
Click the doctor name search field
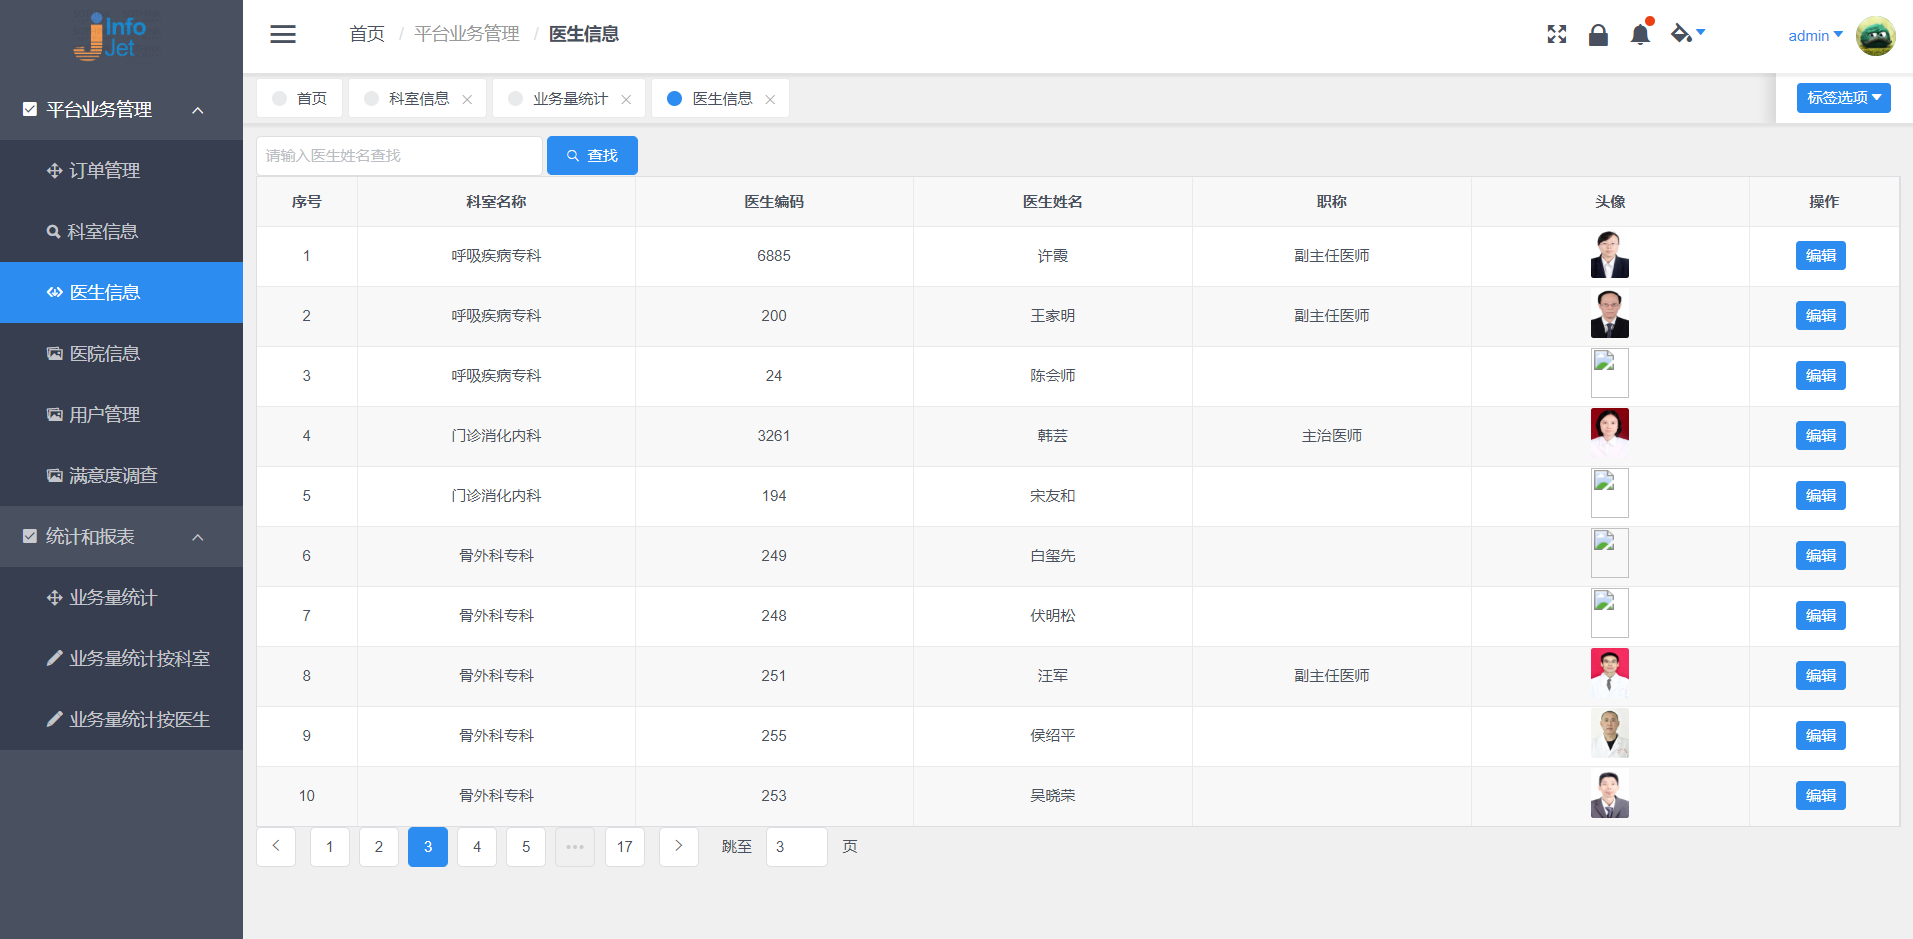coord(399,156)
